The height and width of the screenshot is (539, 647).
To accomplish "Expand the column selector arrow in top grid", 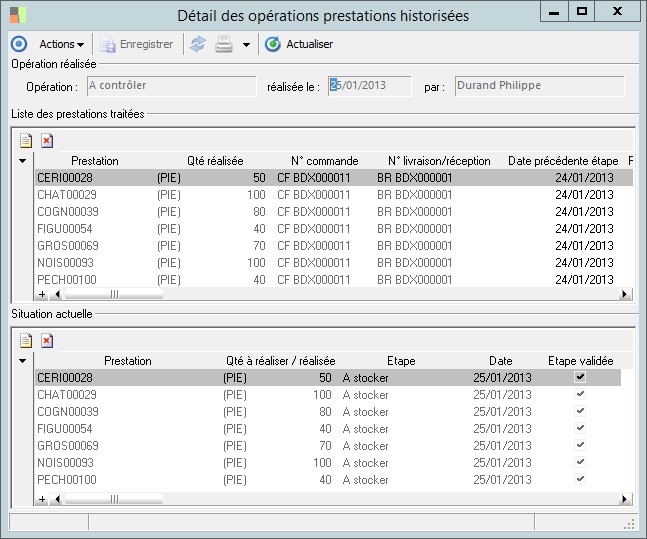I will 23,160.
